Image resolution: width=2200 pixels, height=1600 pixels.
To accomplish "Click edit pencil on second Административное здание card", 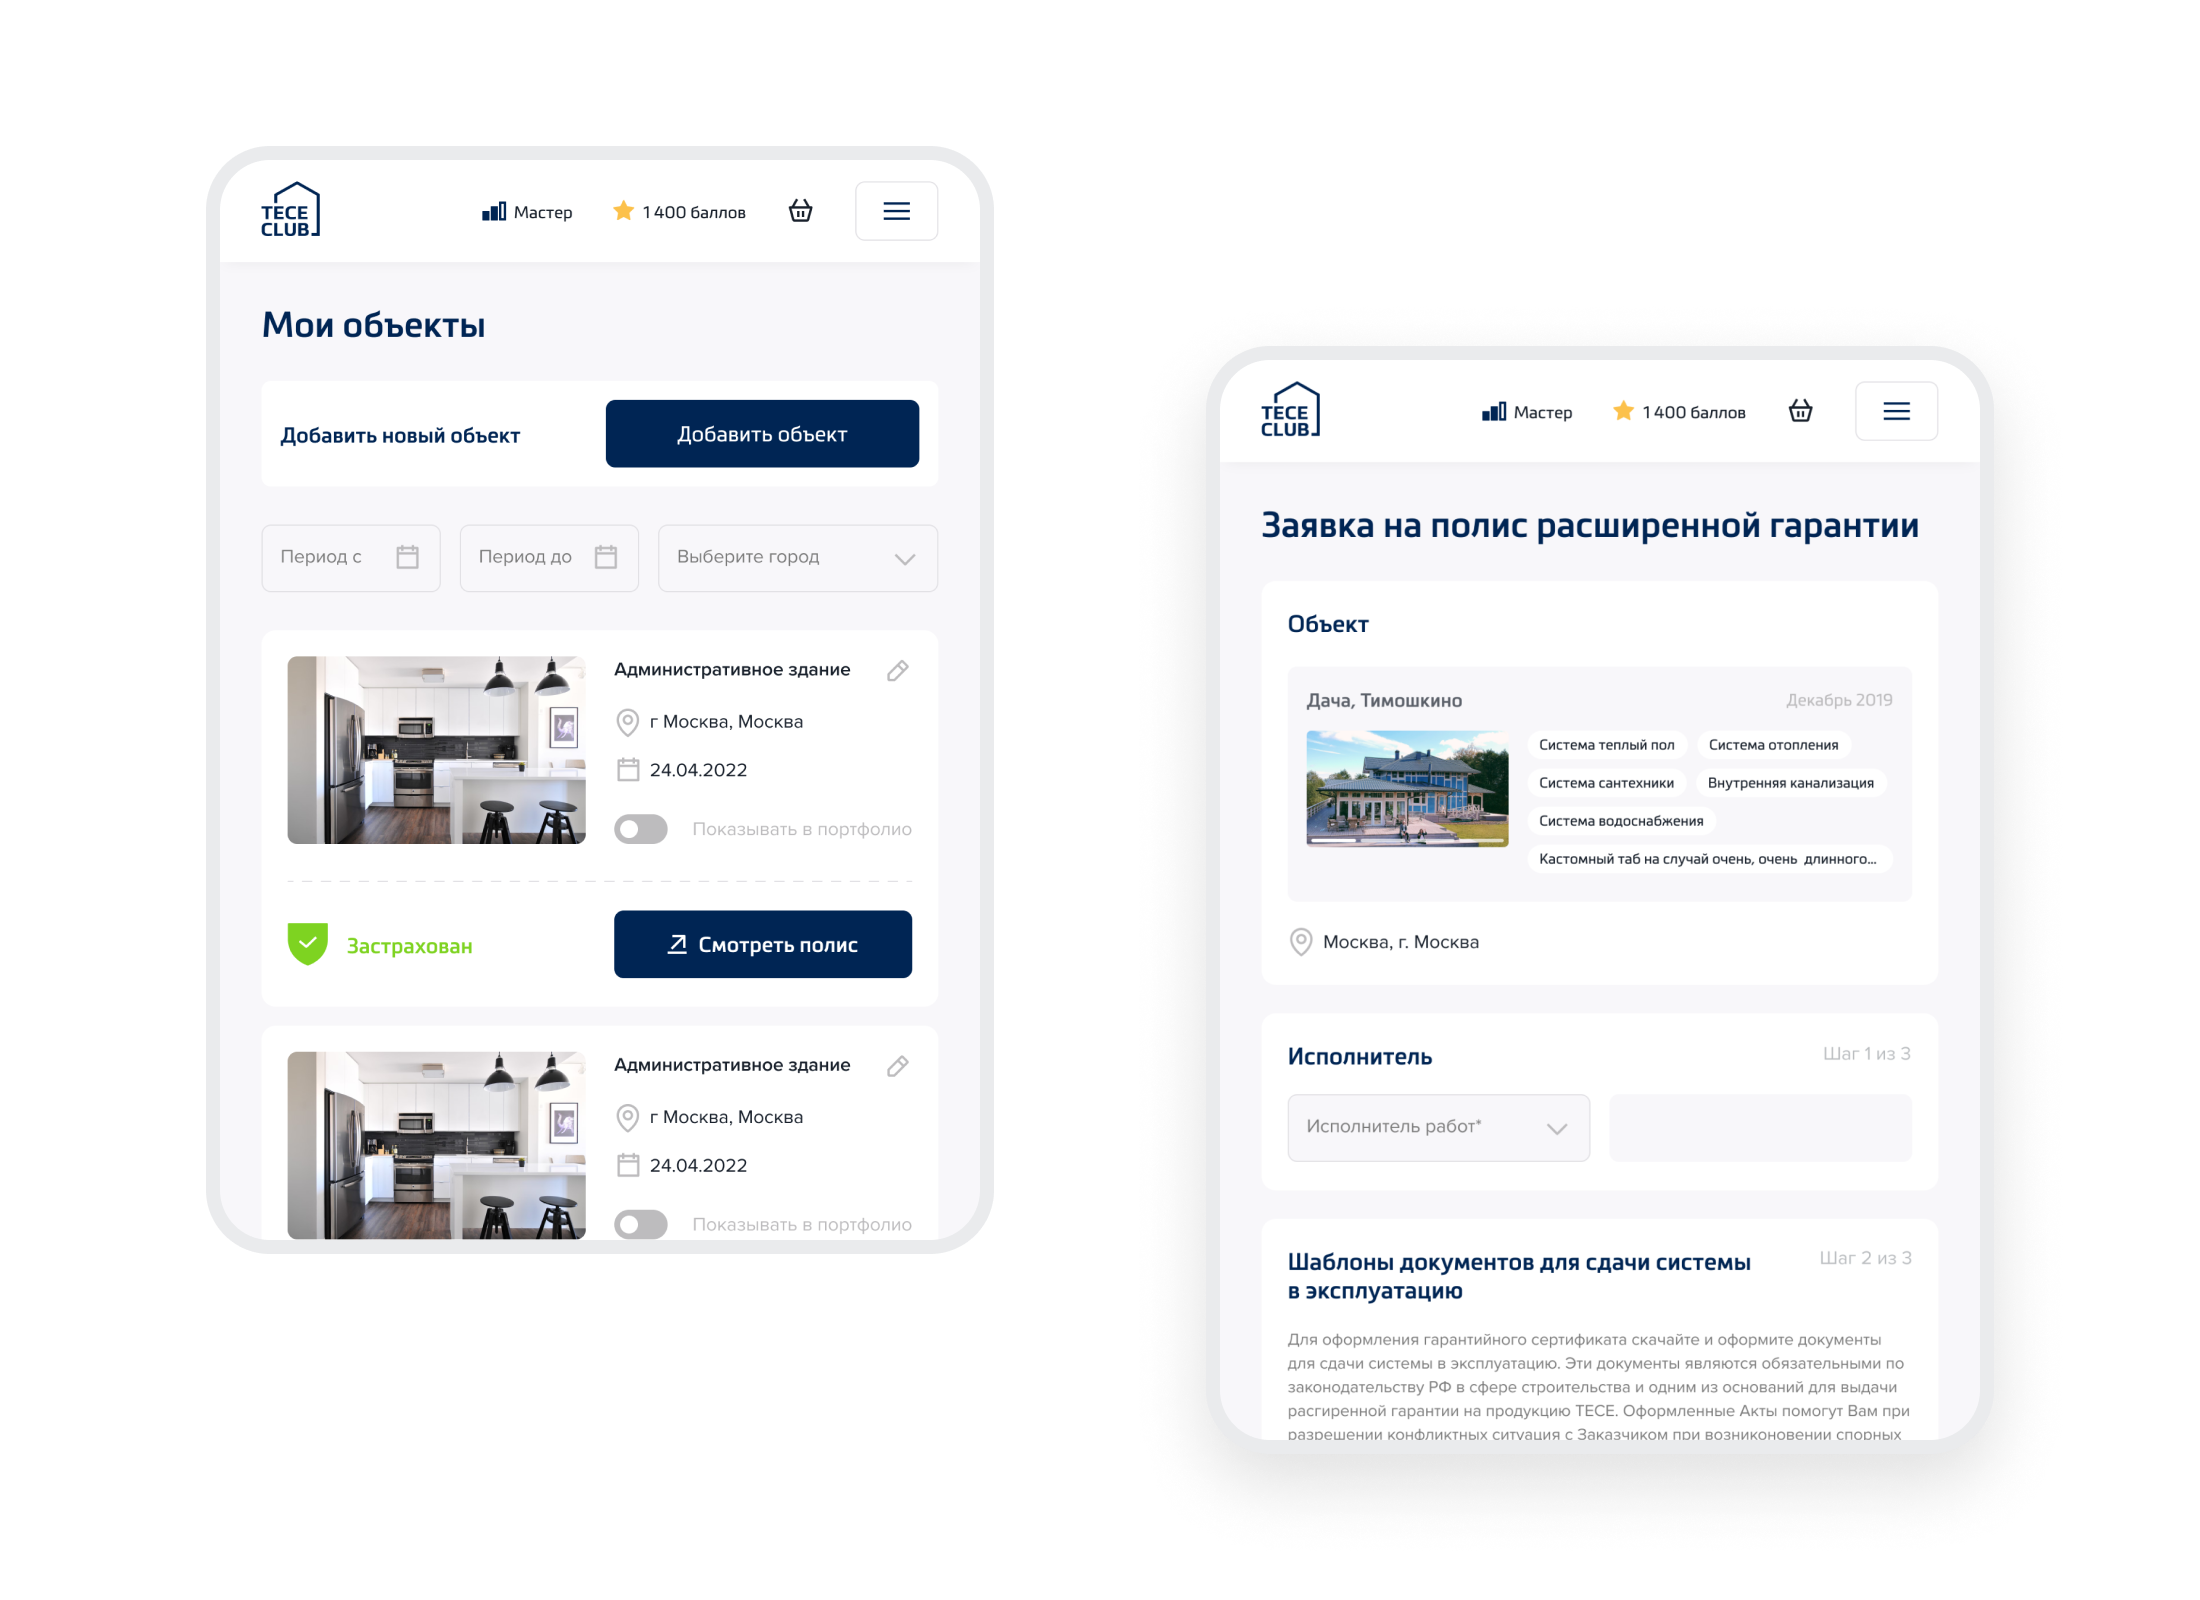I will click(x=897, y=1066).
